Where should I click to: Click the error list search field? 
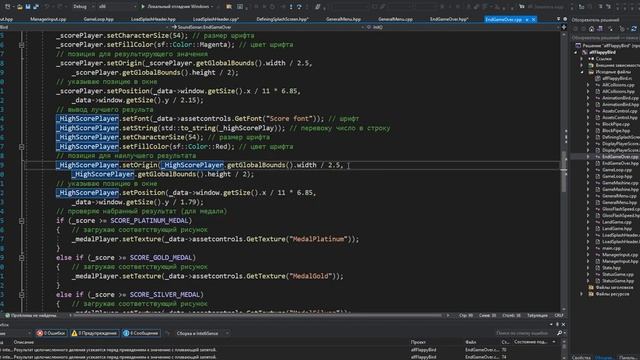525,333
